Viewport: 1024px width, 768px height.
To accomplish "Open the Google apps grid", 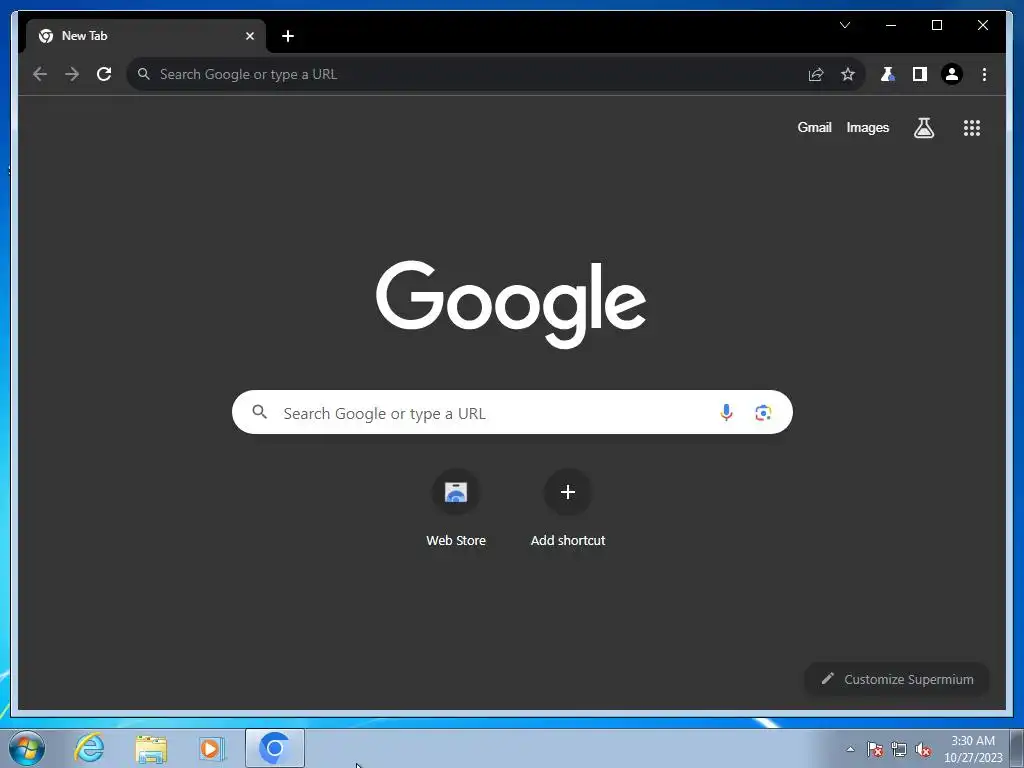I will pos(972,128).
